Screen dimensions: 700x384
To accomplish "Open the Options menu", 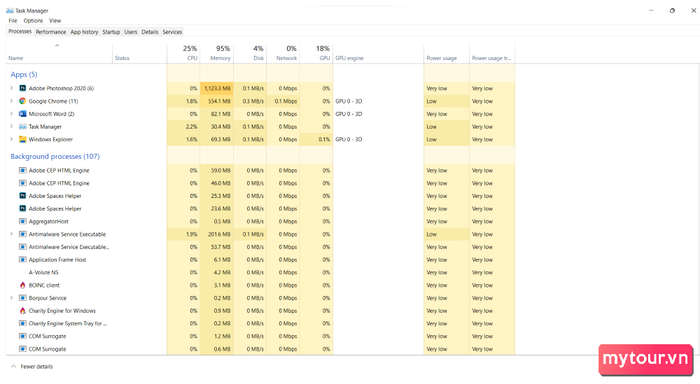I will 33,21.
